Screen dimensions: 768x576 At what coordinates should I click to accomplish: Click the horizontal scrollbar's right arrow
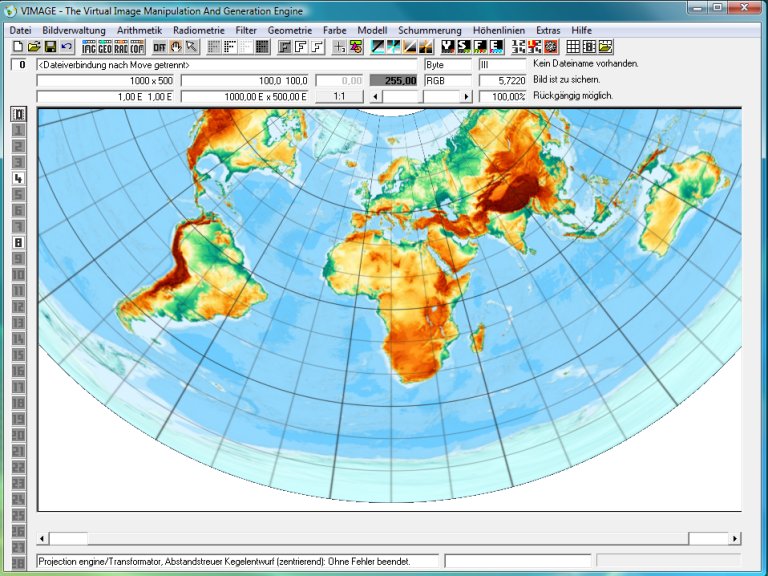pos(735,539)
